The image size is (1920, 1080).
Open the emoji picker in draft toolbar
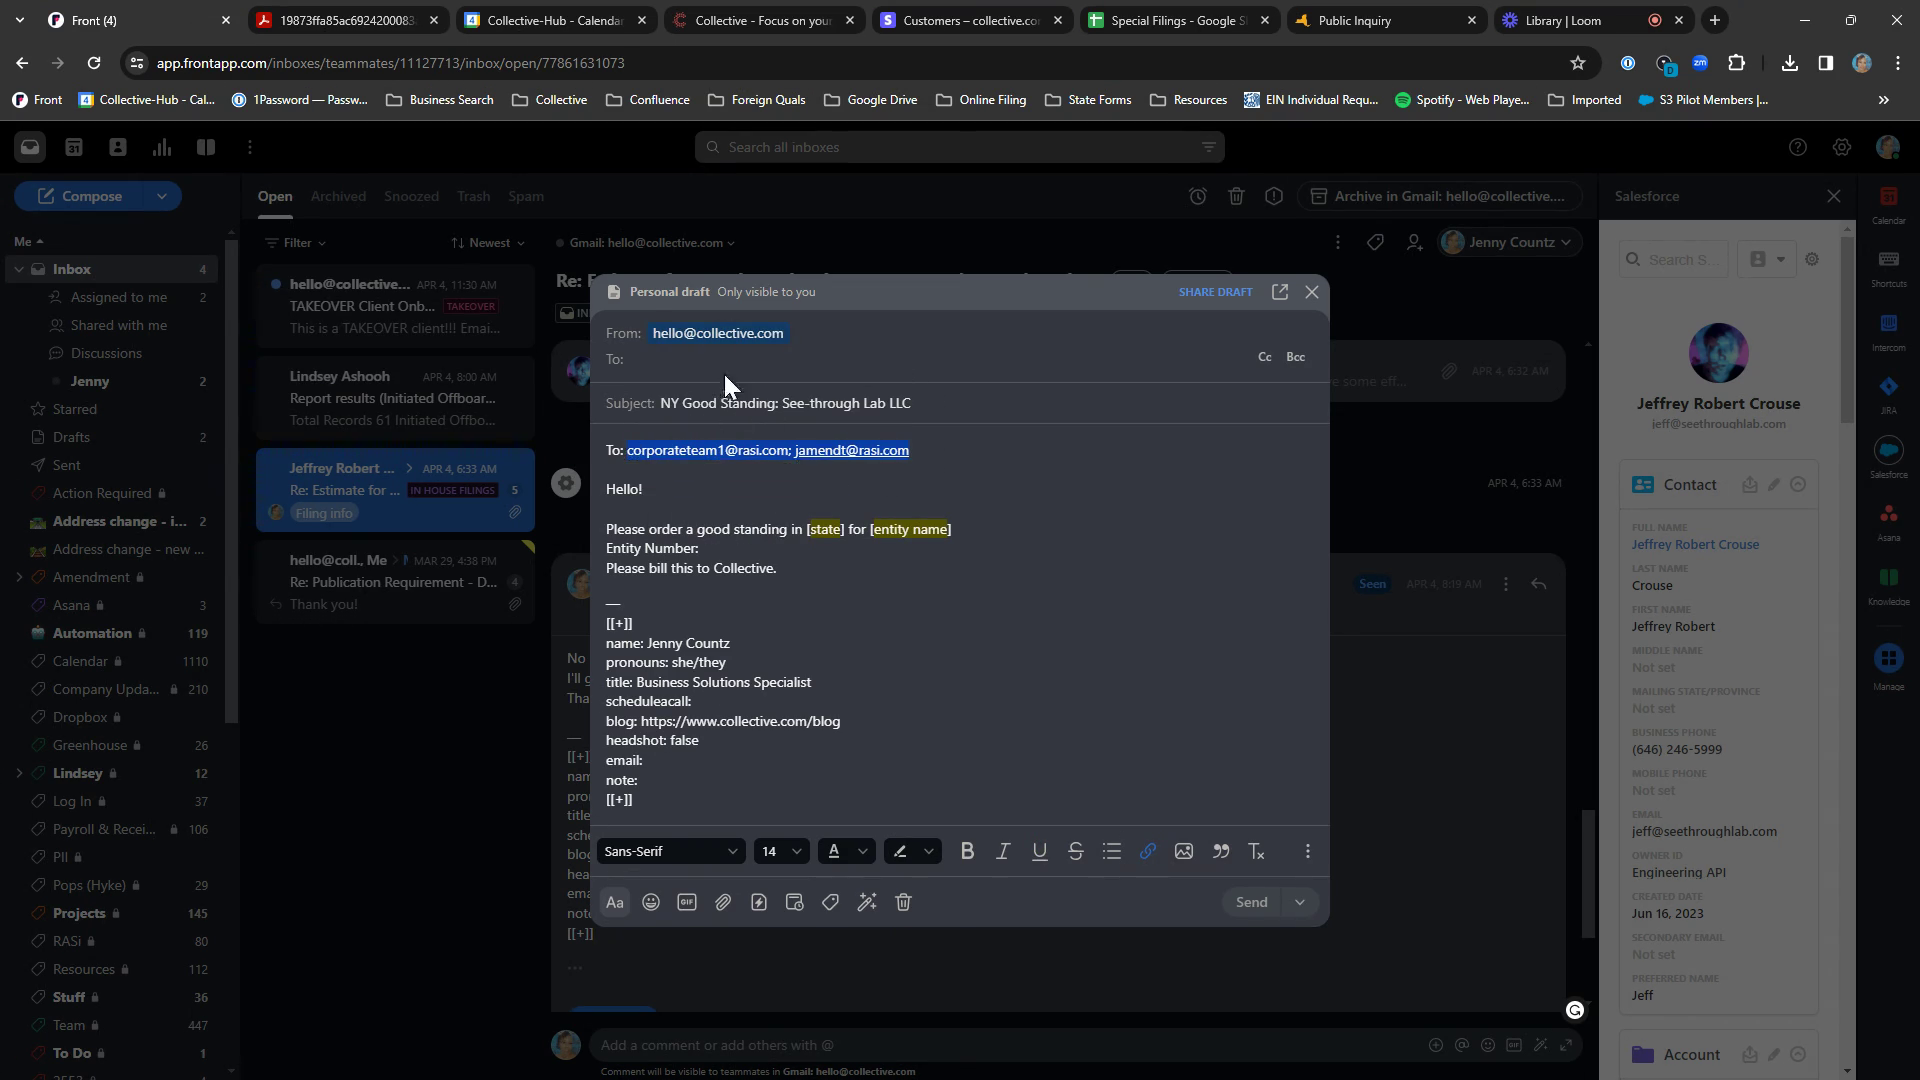651,902
